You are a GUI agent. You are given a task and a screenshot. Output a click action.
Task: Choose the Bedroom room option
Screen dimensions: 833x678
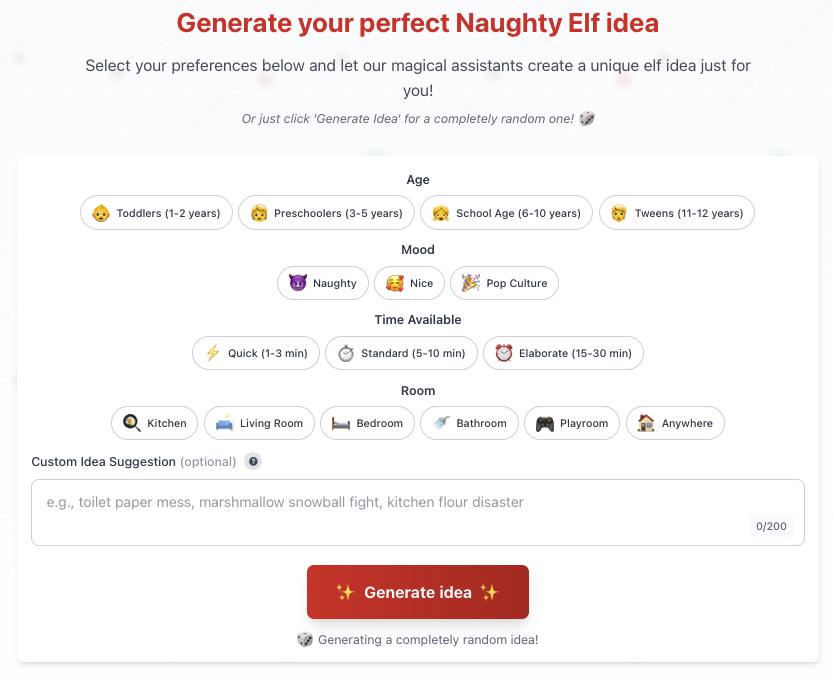(367, 423)
